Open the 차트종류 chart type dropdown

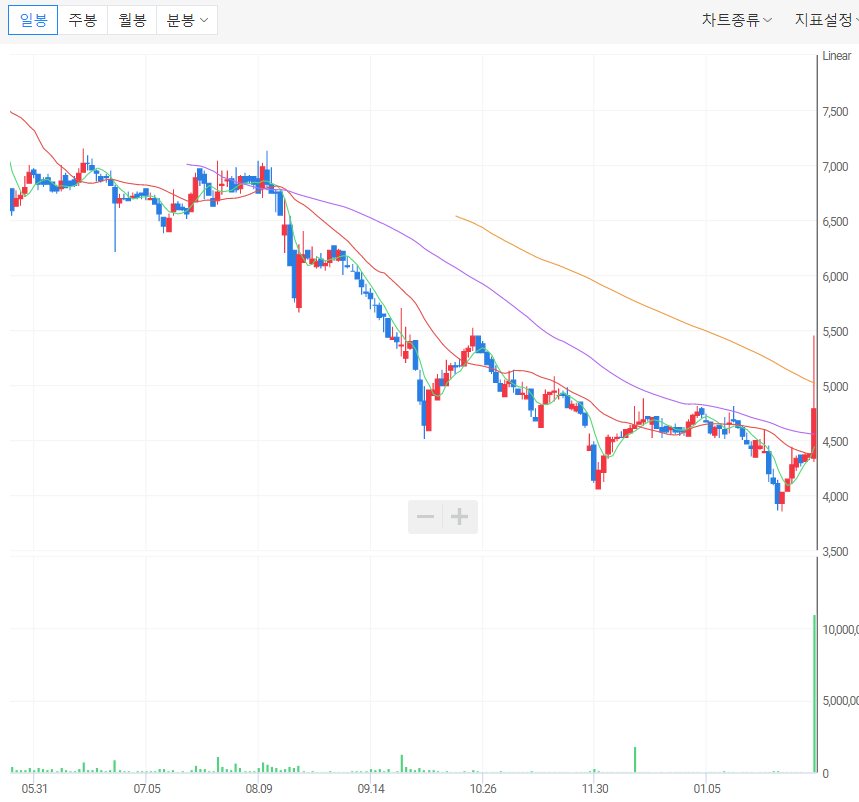737,20
